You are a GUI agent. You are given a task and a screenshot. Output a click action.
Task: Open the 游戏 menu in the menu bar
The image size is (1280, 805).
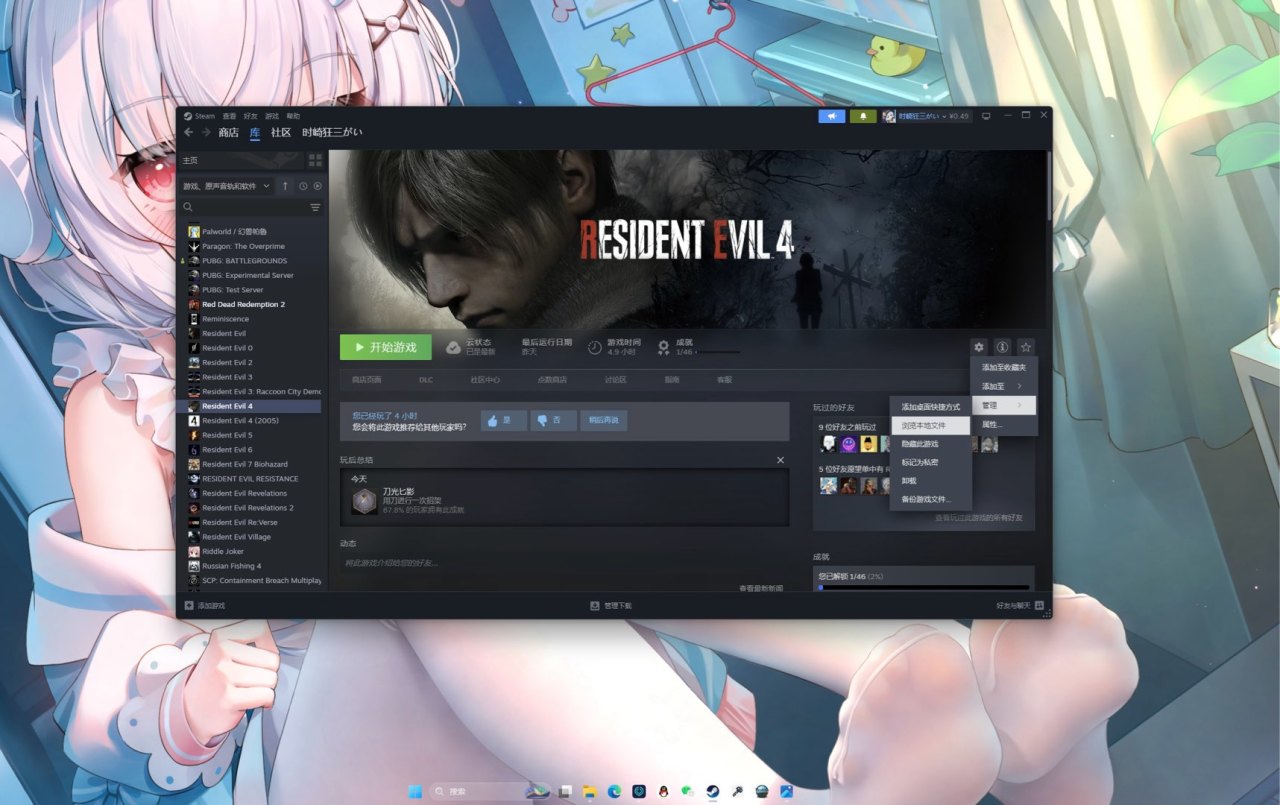click(272, 116)
